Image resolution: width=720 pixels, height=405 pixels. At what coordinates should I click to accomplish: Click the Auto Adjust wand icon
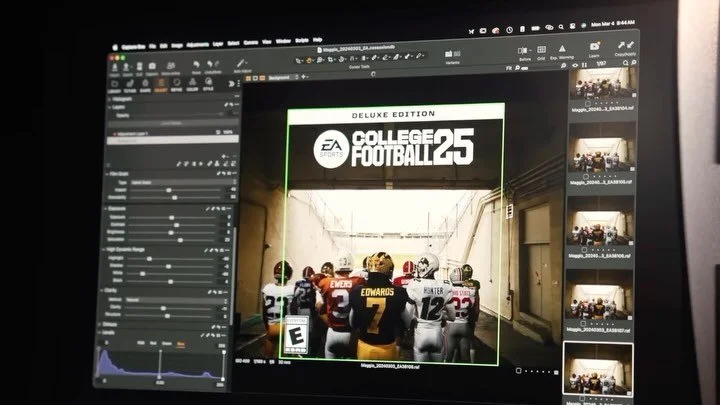(242, 65)
